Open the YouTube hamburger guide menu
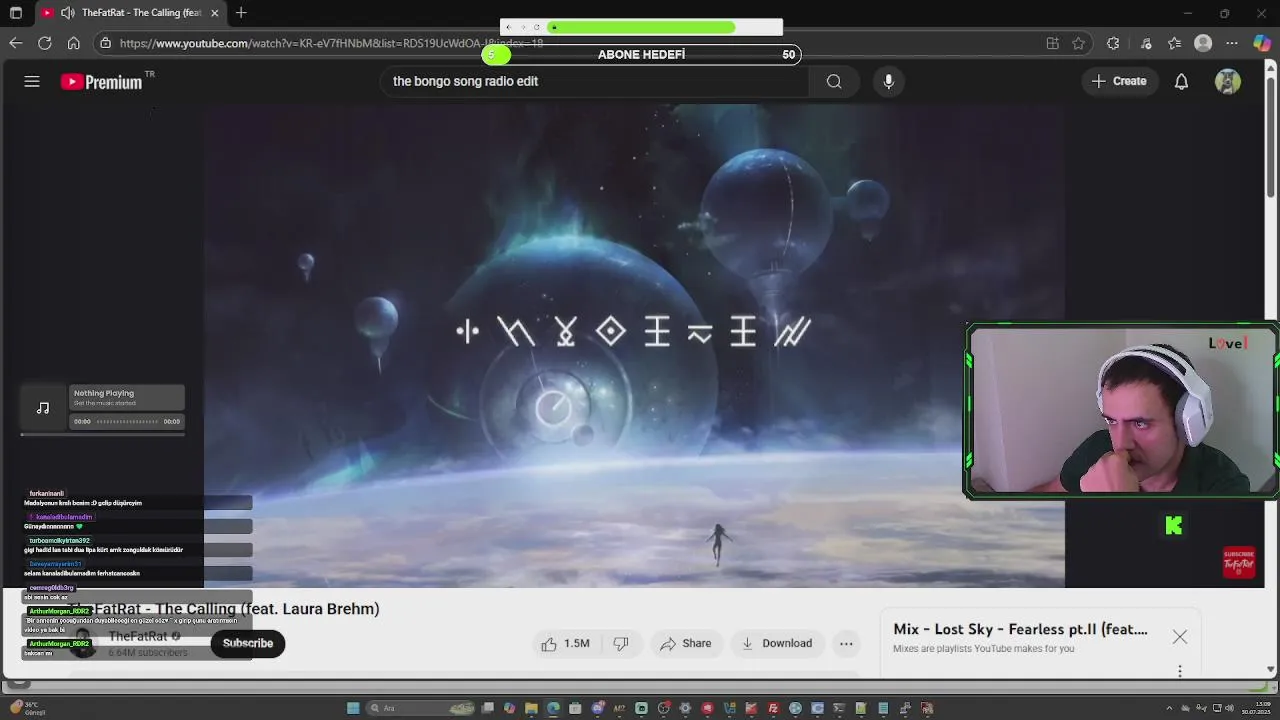1280x720 pixels. (x=32, y=82)
